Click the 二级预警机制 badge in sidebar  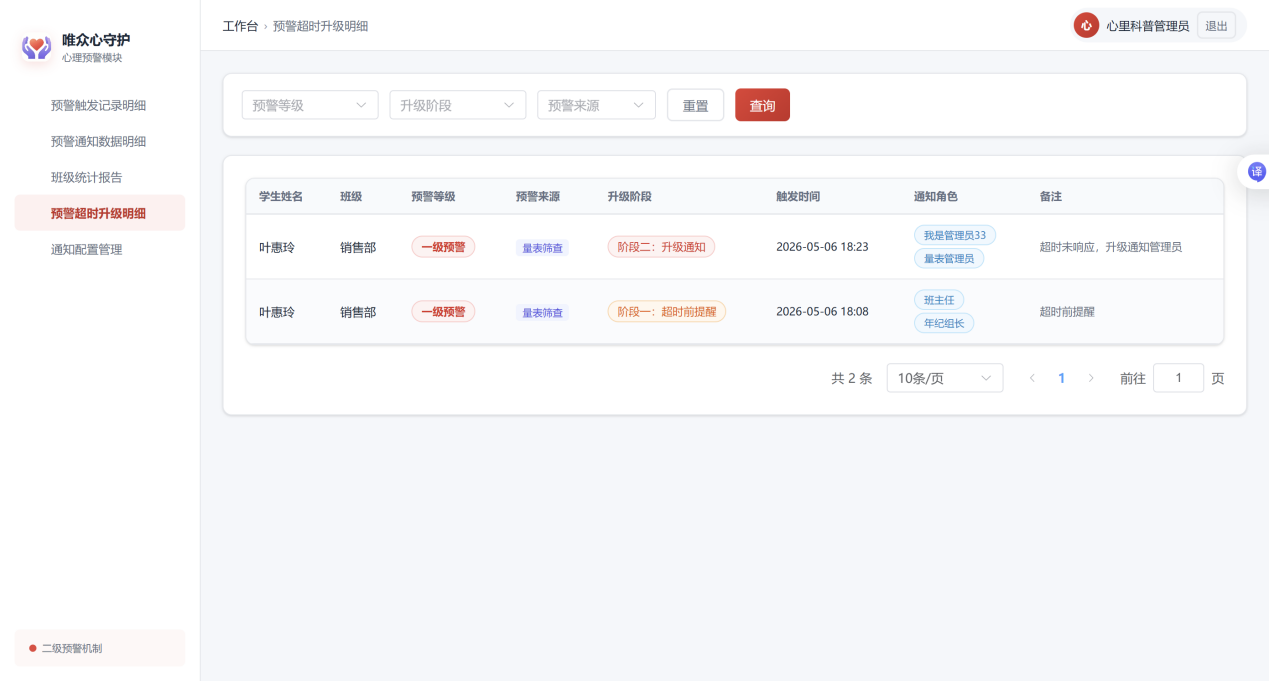[99, 648]
